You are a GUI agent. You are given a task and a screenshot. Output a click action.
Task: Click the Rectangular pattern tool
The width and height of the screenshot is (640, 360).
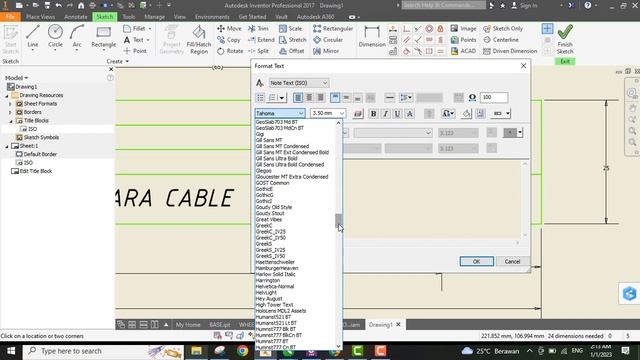(x=333, y=29)
